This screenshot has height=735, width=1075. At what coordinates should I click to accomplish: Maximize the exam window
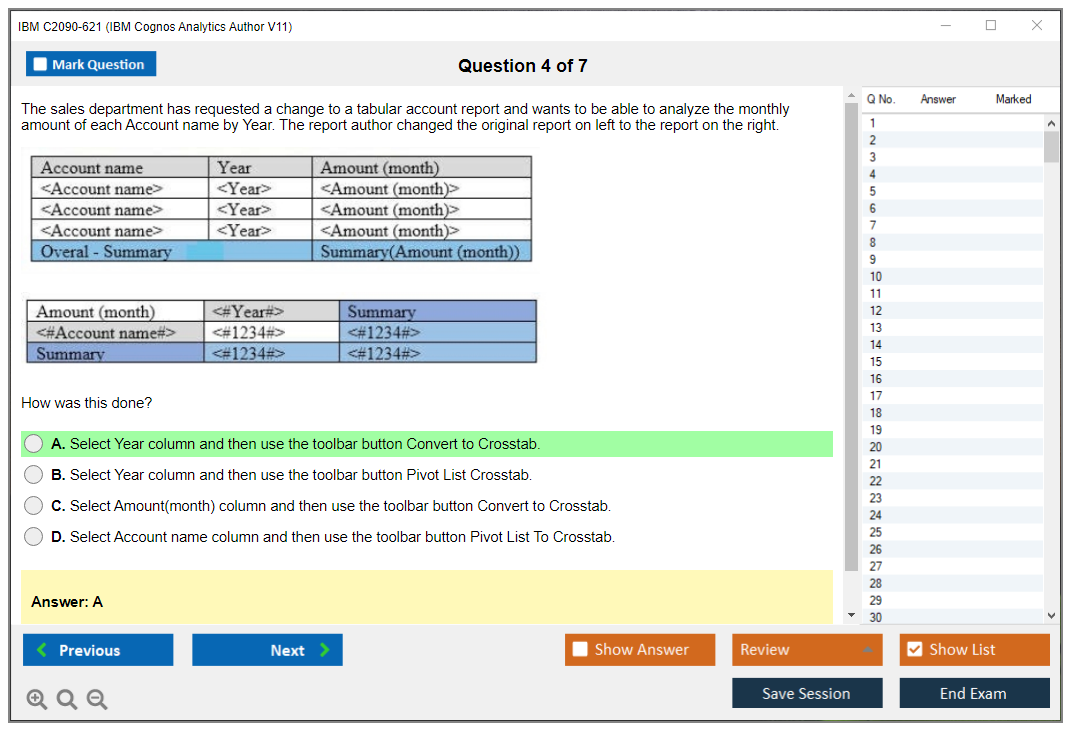(991, 26)
